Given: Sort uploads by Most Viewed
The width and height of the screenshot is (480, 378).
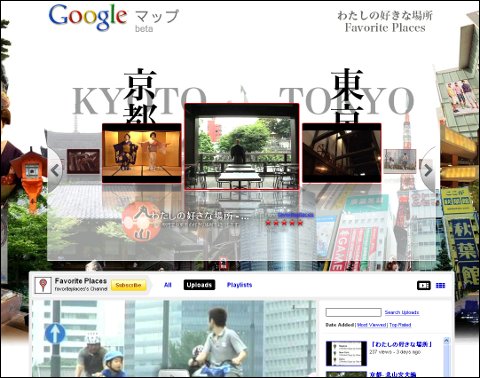Looking at the screenshot, I should [x=372, y=325].
